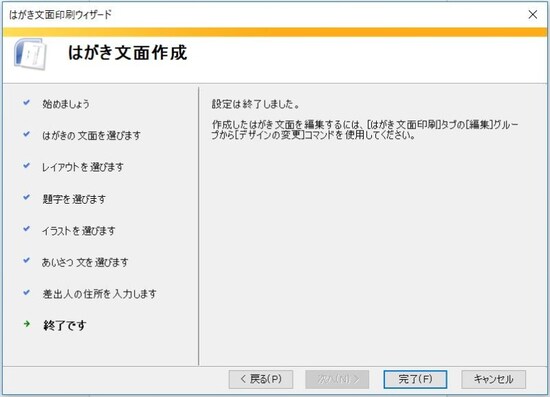Select the 始めましょう step

coord(66,104)
